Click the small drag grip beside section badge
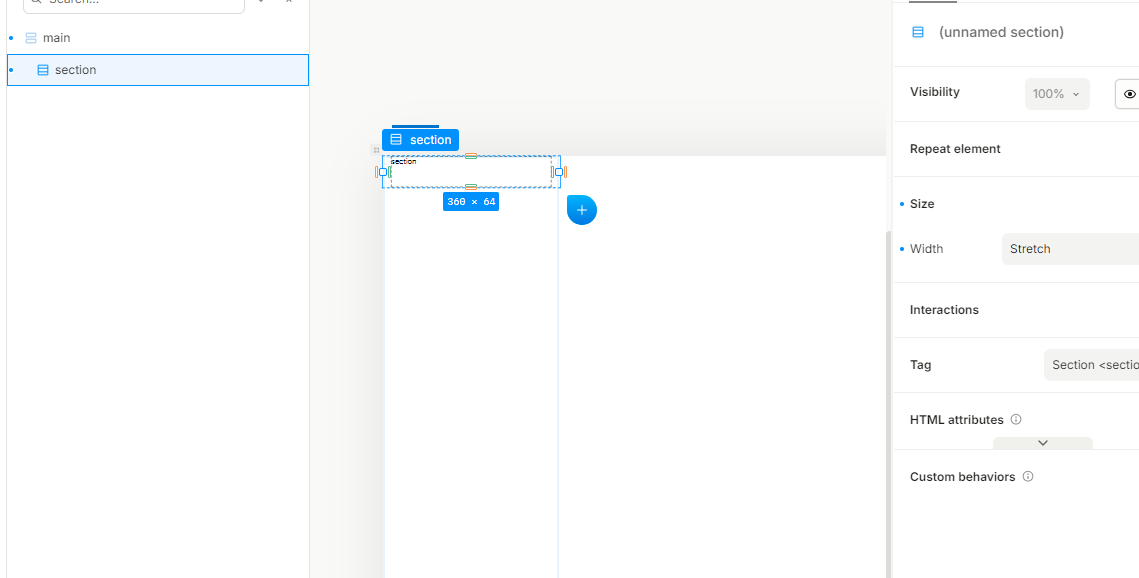 (376, 150)
